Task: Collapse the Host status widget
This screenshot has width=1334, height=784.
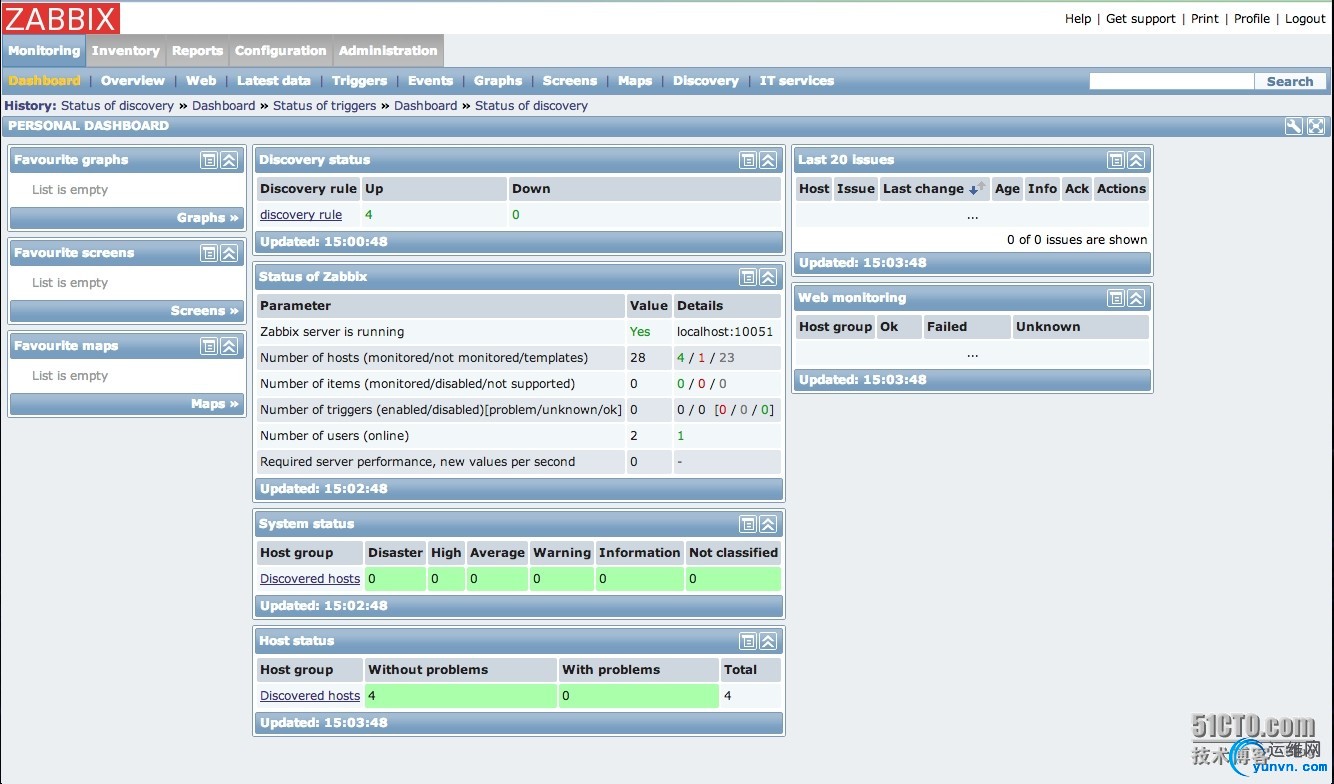Action: (768, 641)
